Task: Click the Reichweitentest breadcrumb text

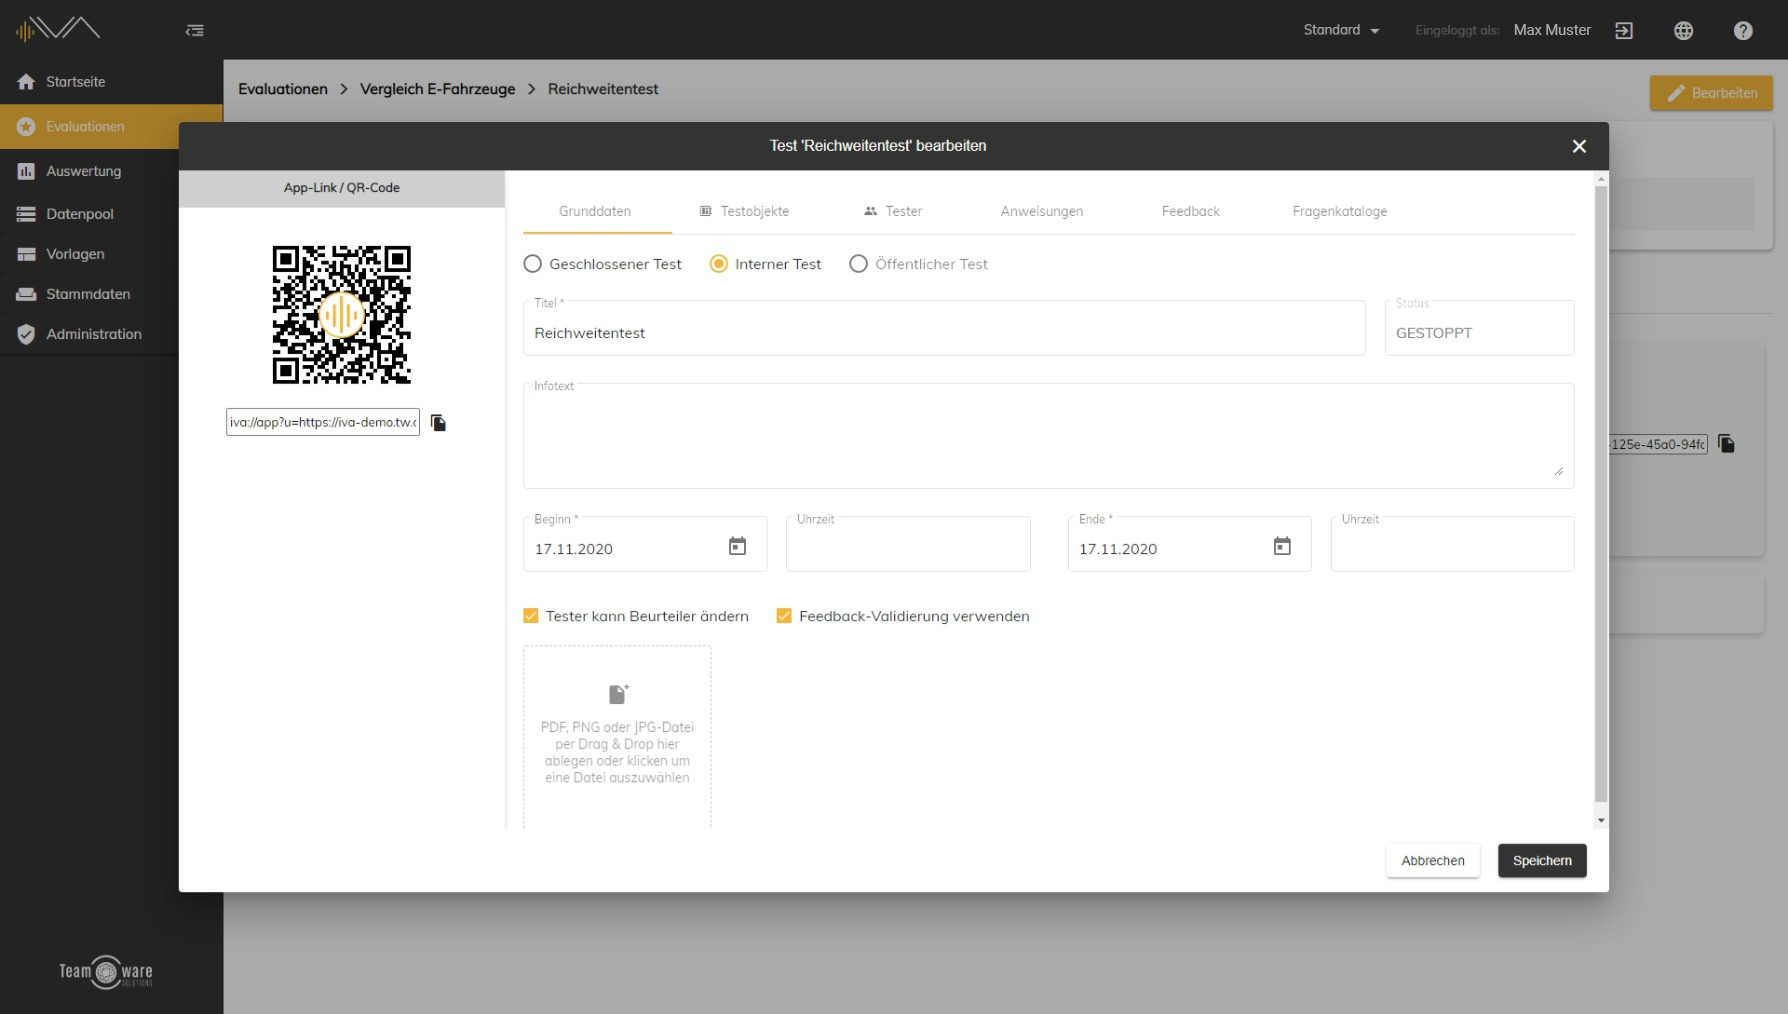Action: [x=603, y=89]
